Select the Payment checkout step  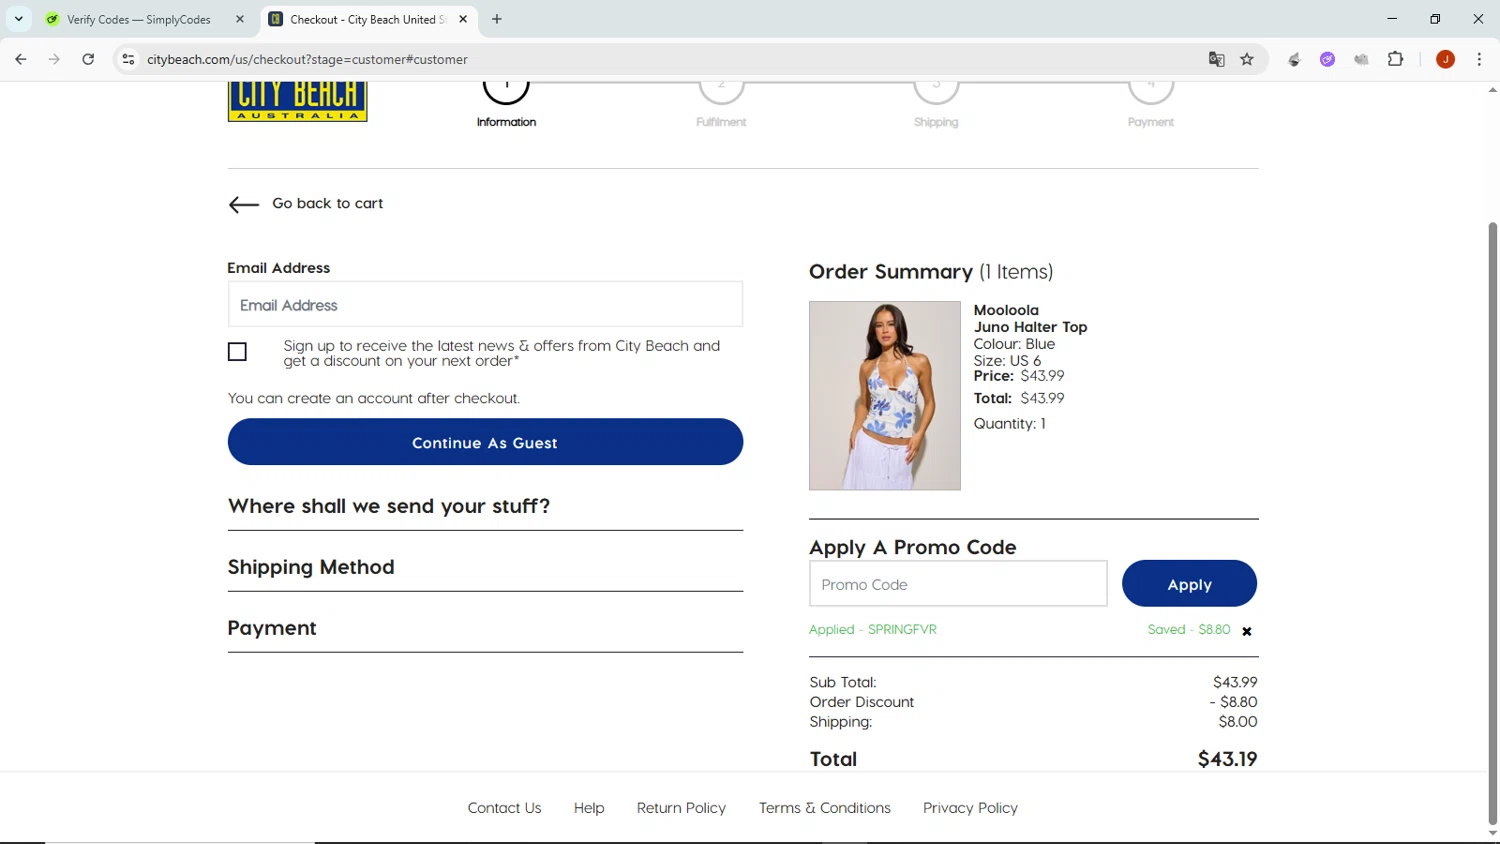[1151, 104]
